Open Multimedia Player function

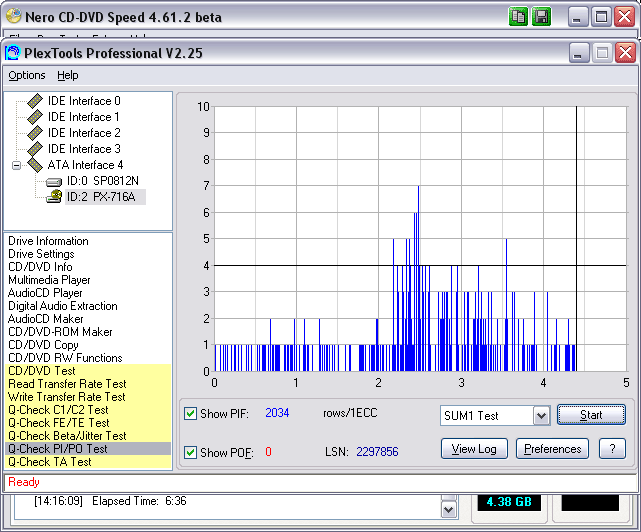(49, 280)
